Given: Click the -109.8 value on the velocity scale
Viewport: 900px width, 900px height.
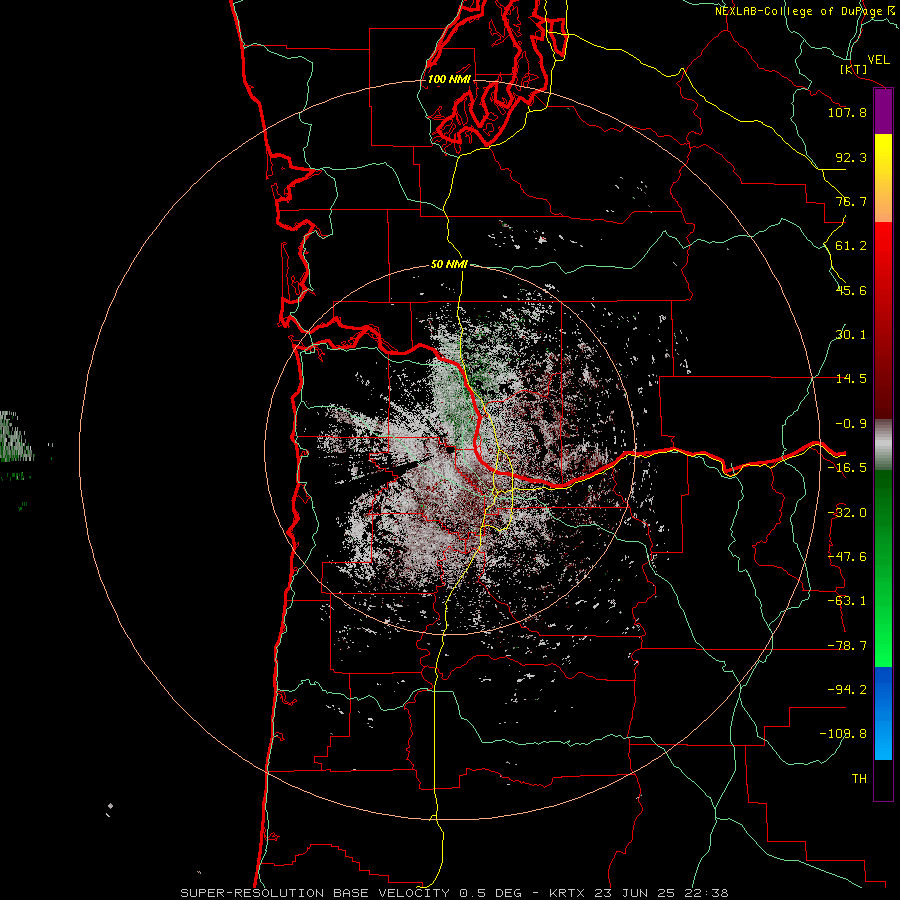Looking at the screenshot, I should tap(843, 734).
